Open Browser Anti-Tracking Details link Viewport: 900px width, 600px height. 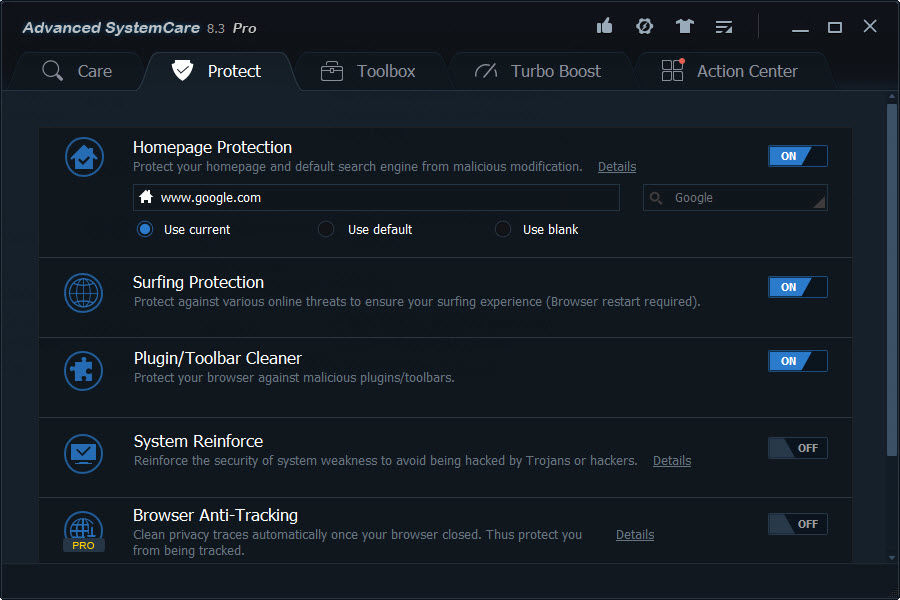[x=635, y=535]
